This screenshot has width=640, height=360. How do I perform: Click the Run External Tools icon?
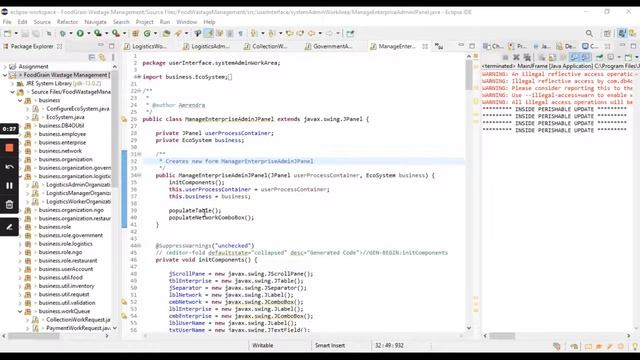116,33
